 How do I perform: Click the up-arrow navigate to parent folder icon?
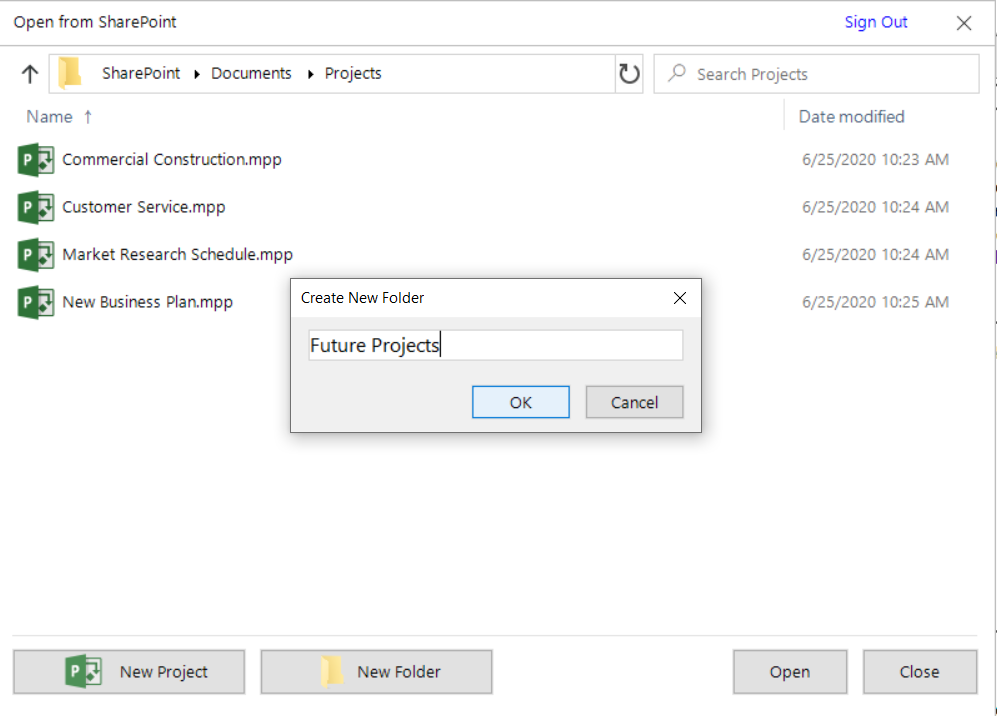pos(30,74)
